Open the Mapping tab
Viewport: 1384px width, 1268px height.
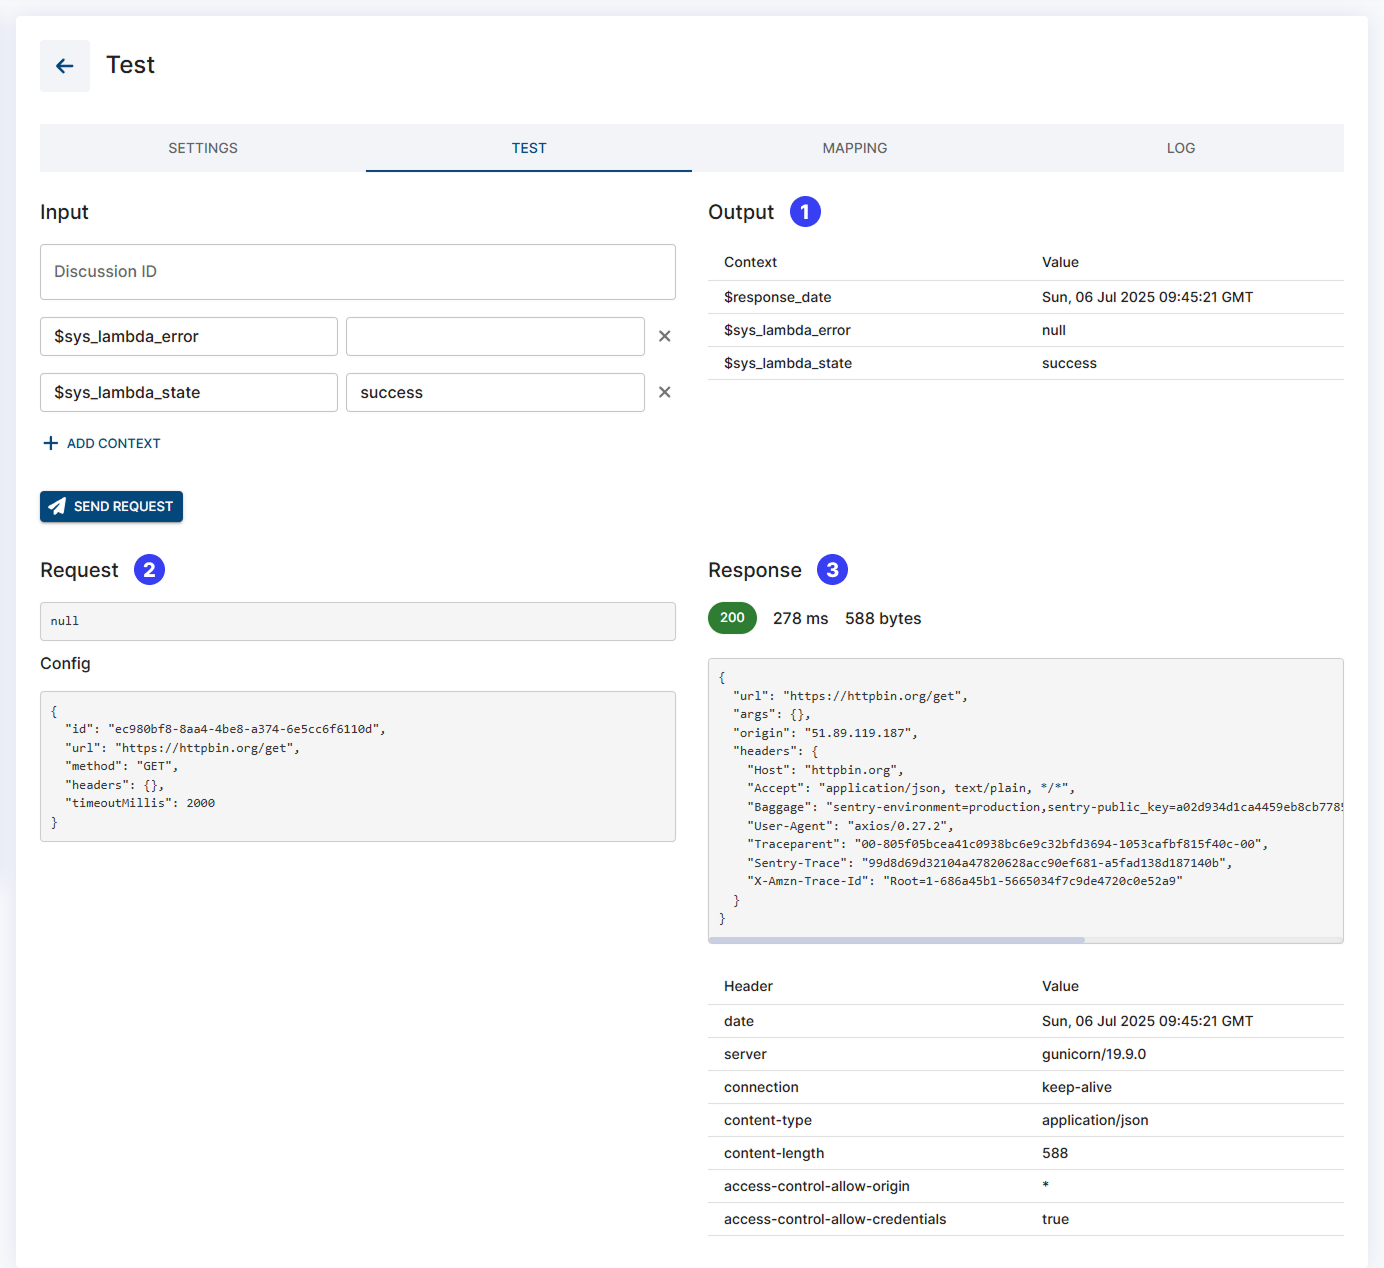point(854,148)
